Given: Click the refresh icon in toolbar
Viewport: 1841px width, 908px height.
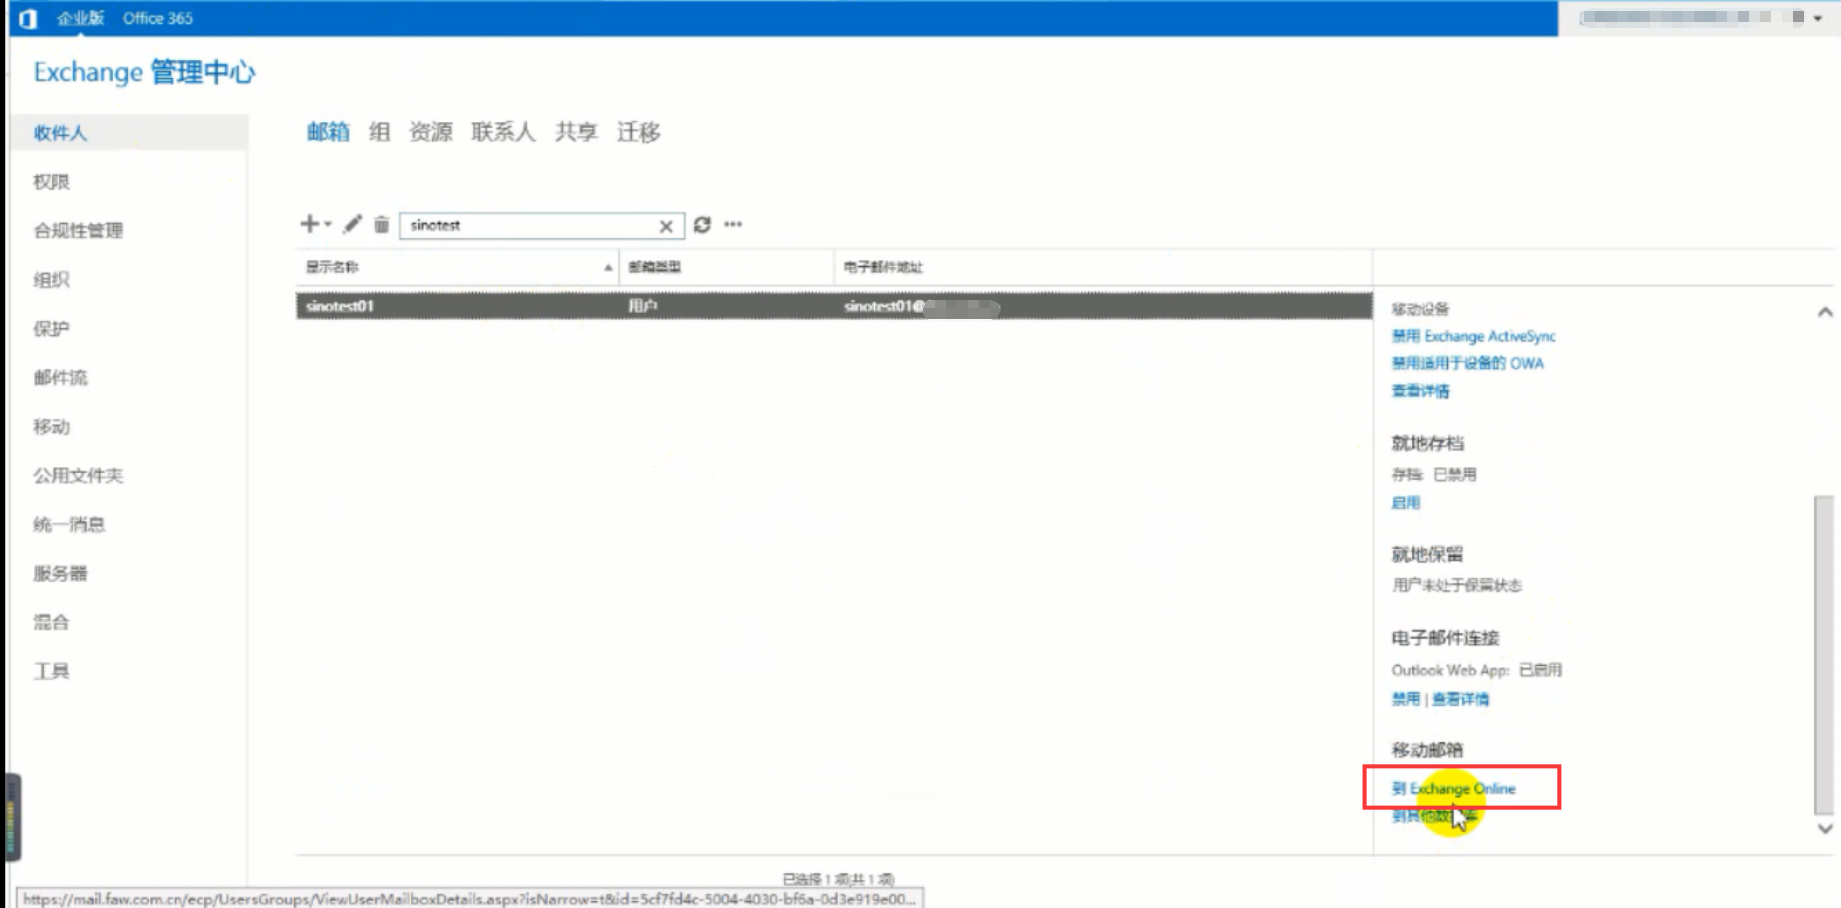Looking at the screenshot, I should 702,225.
